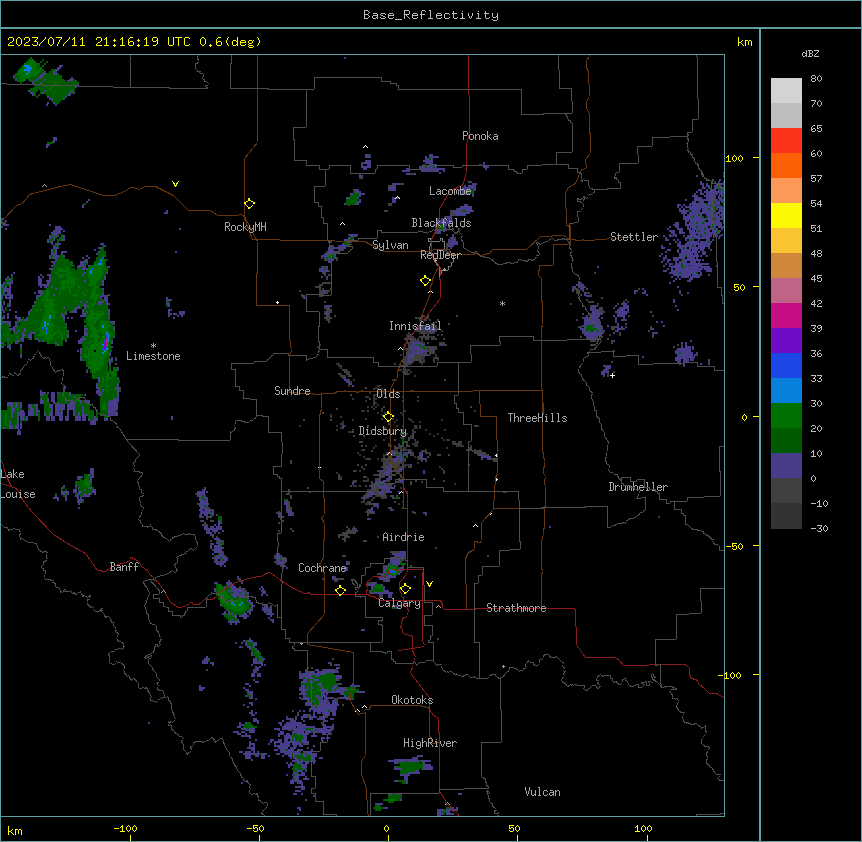The height and width of the screenshot is (842, 862).
Task: Click the Blackfalds label
Action: click(x=441, y=223)
